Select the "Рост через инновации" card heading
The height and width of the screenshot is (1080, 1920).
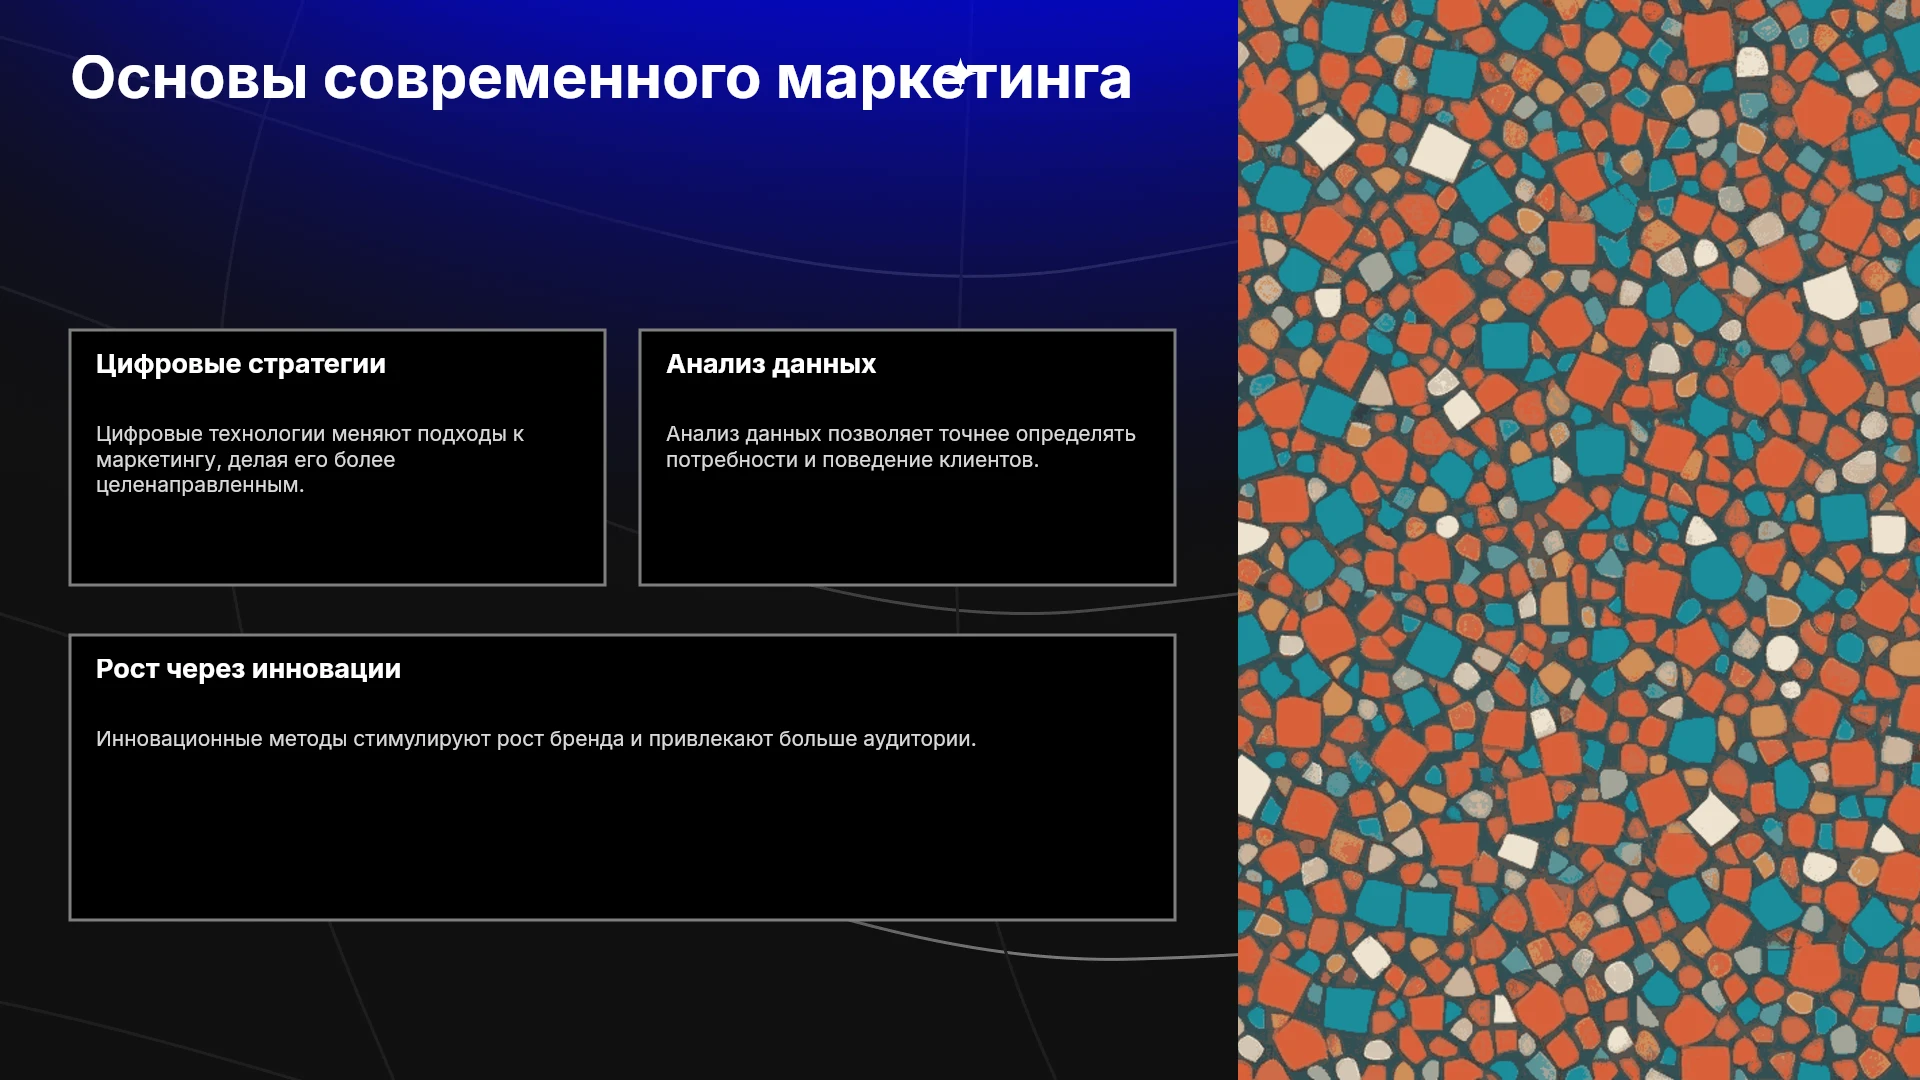pyautogui.click(x=248, y=669)
